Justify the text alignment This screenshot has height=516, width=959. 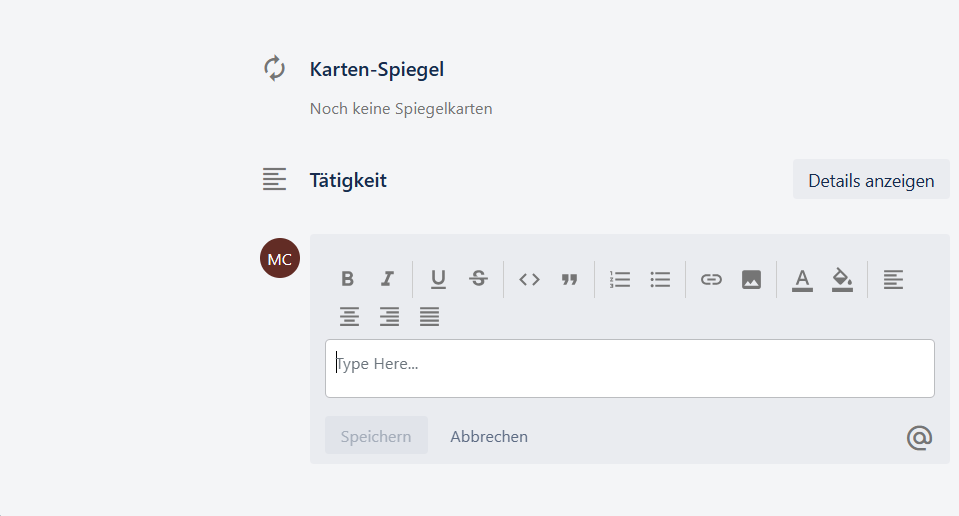(429, 317)
